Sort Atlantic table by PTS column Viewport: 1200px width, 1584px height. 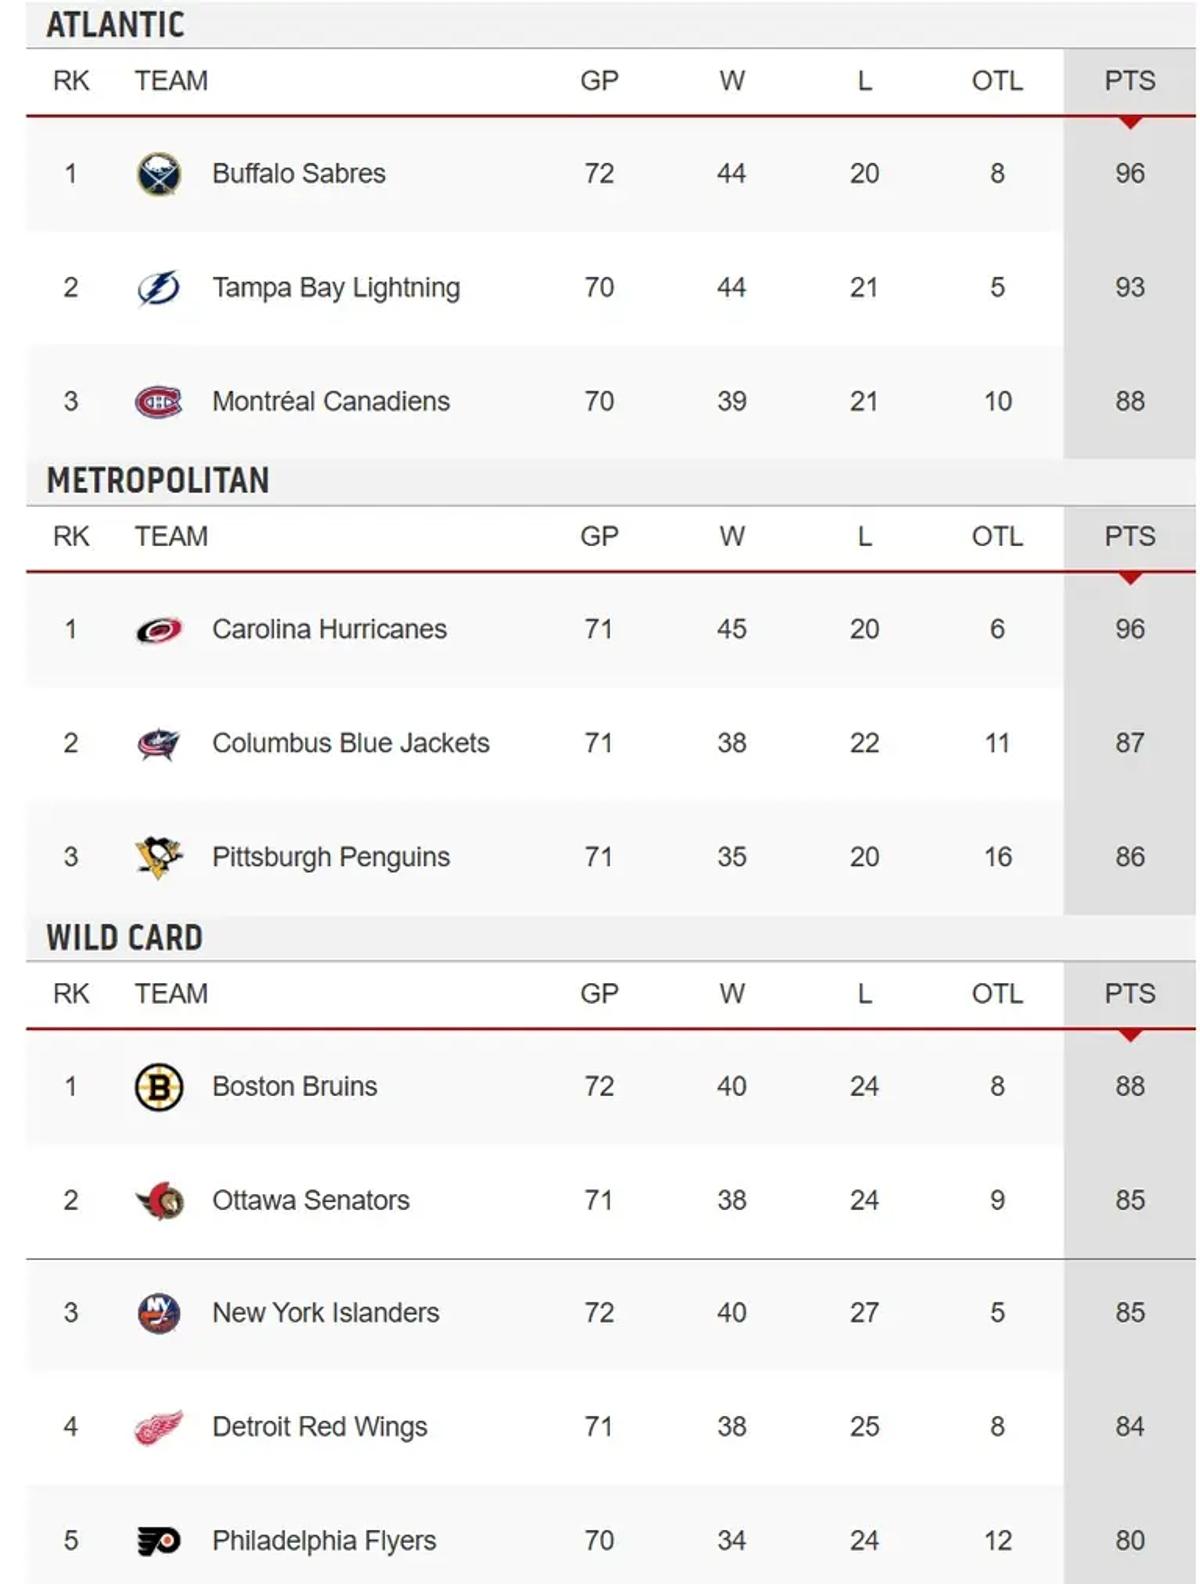(x=1129, y=81)
